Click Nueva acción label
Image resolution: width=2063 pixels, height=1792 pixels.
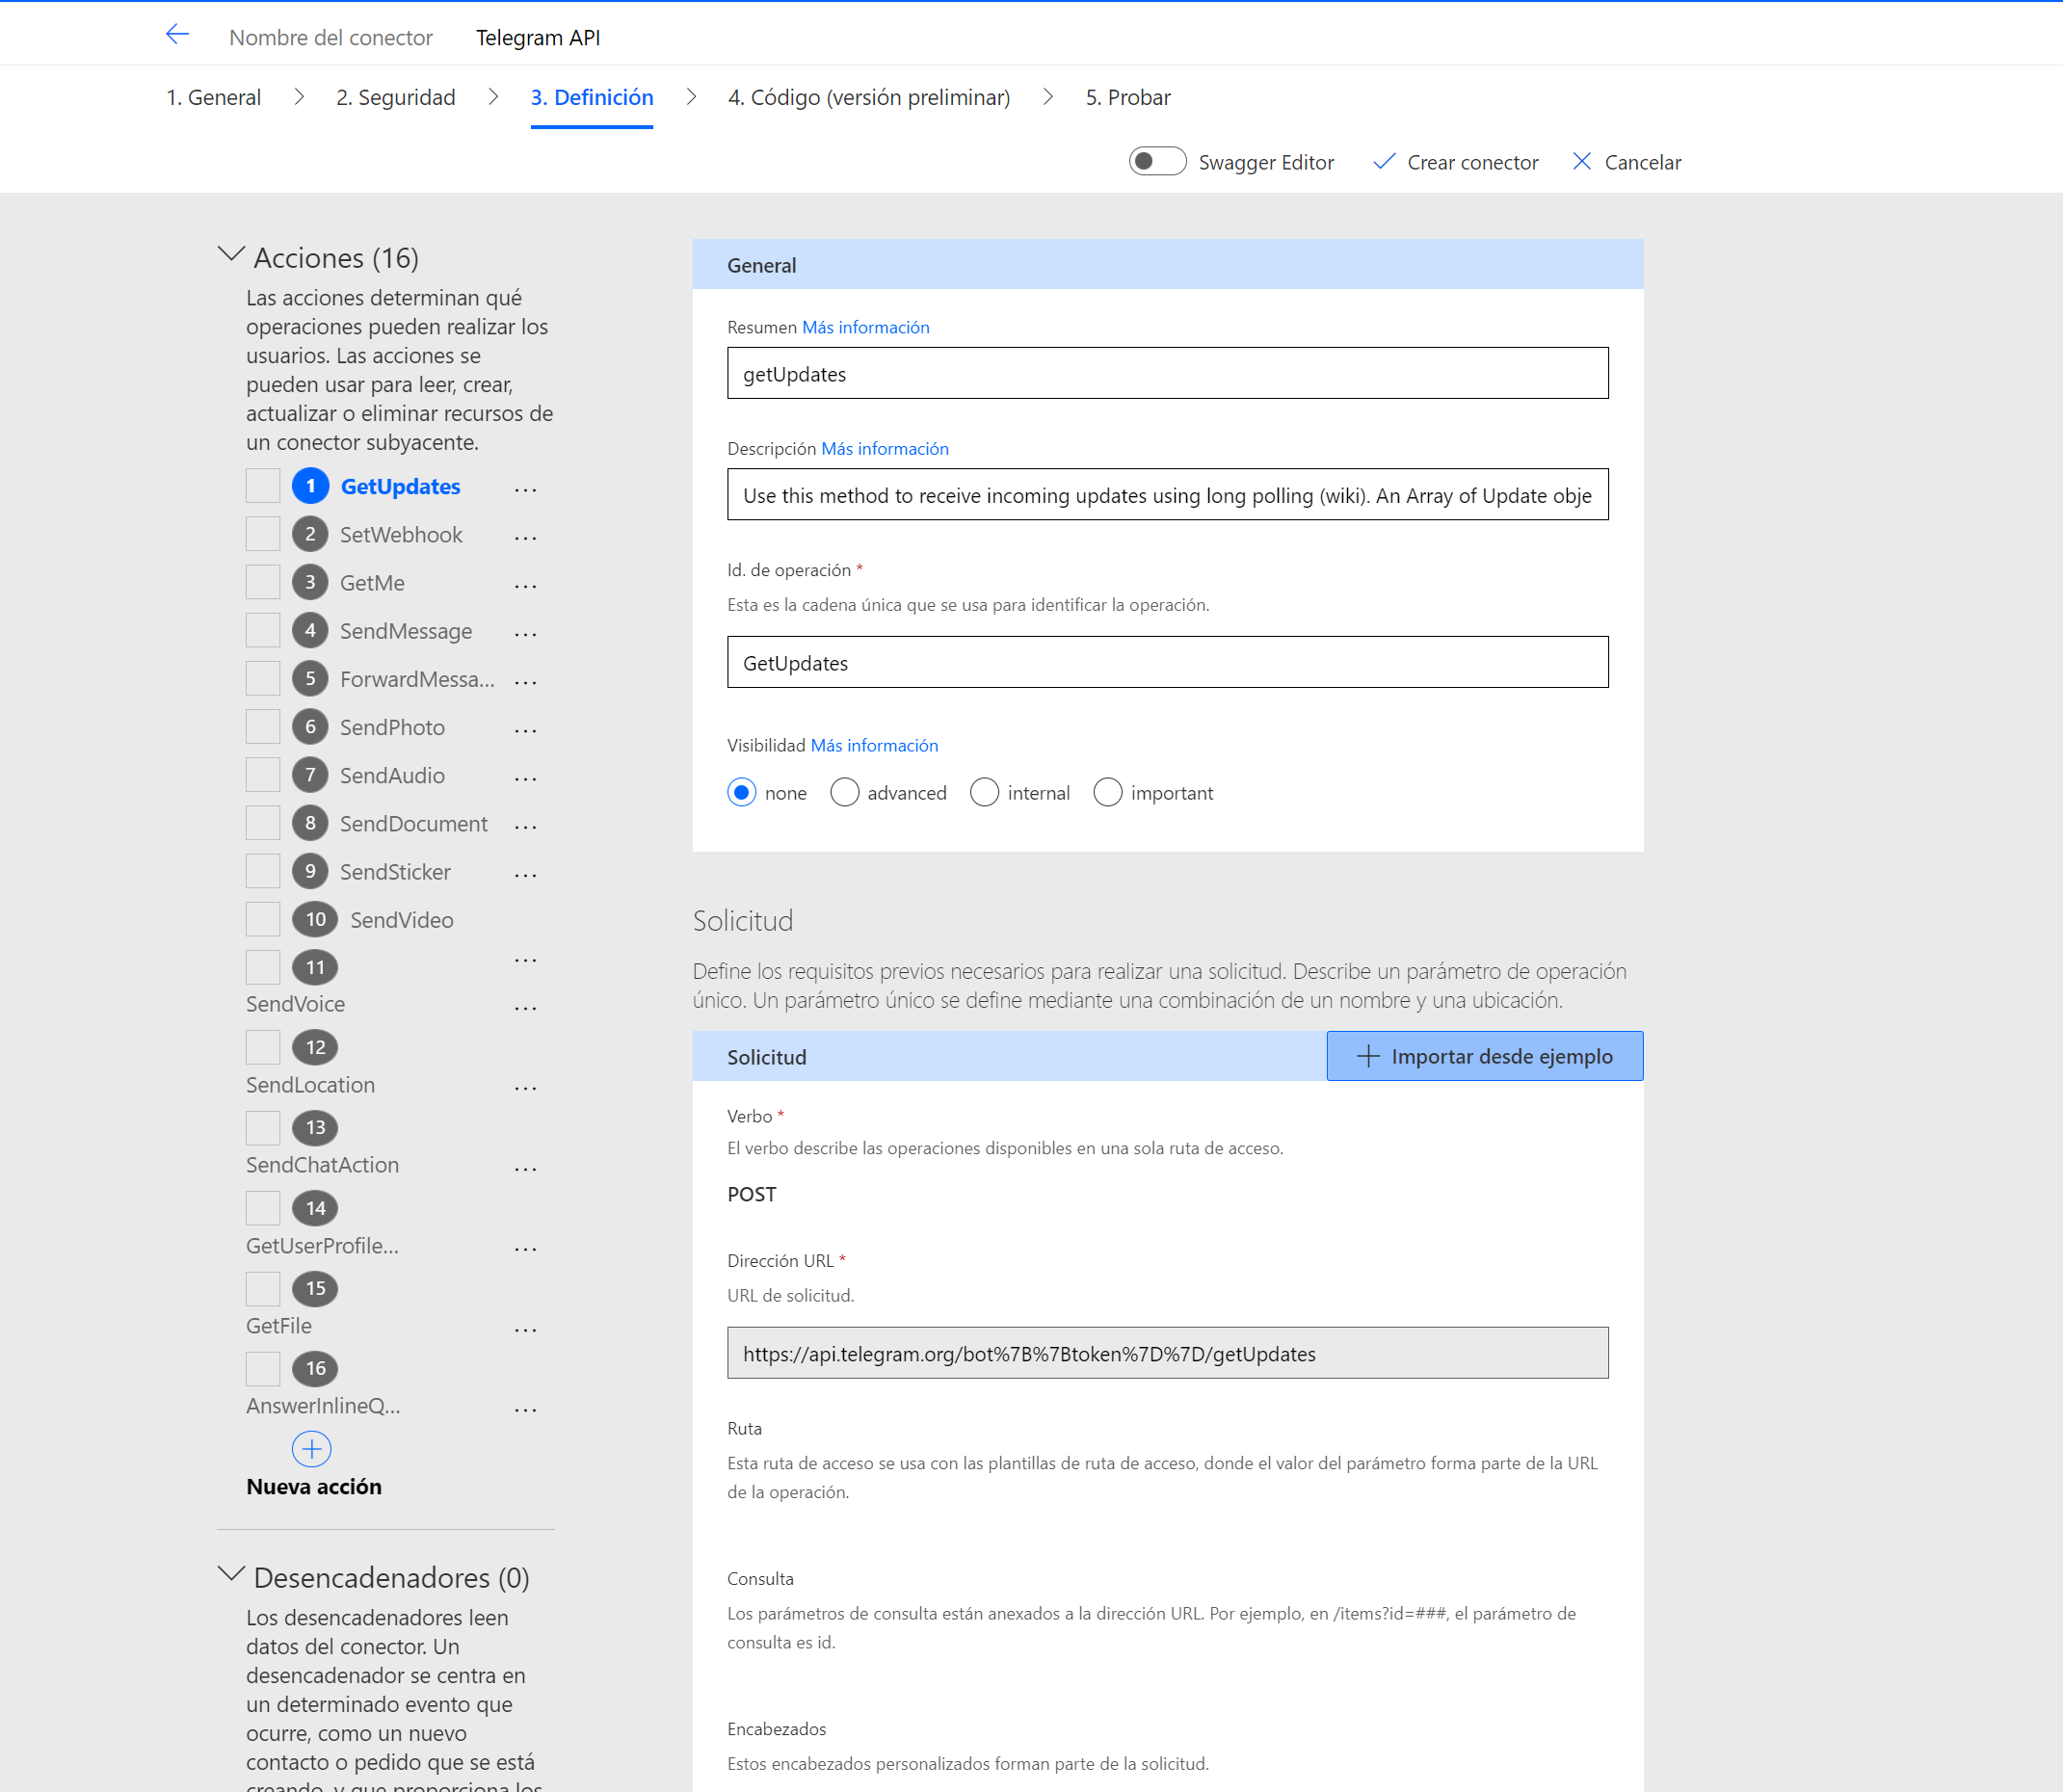click(313, 1486)
